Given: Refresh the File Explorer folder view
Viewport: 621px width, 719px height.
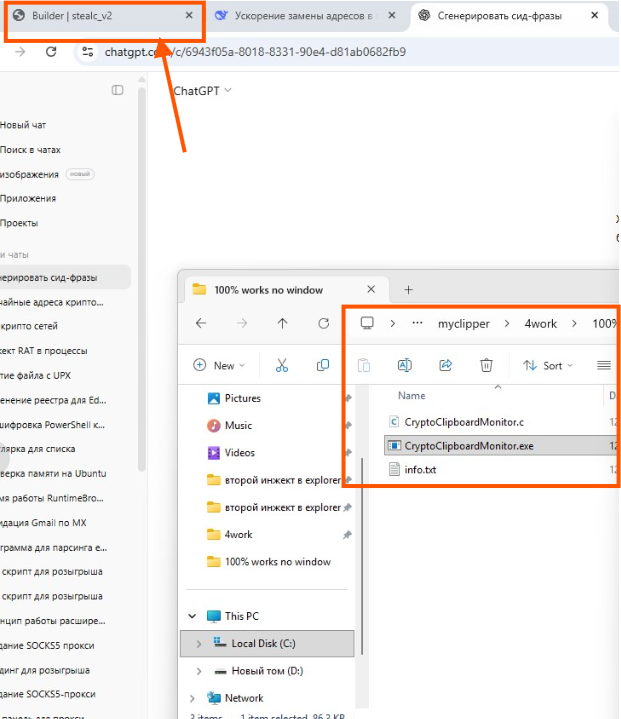Looking at the screenshot, I should pos(323,323).
